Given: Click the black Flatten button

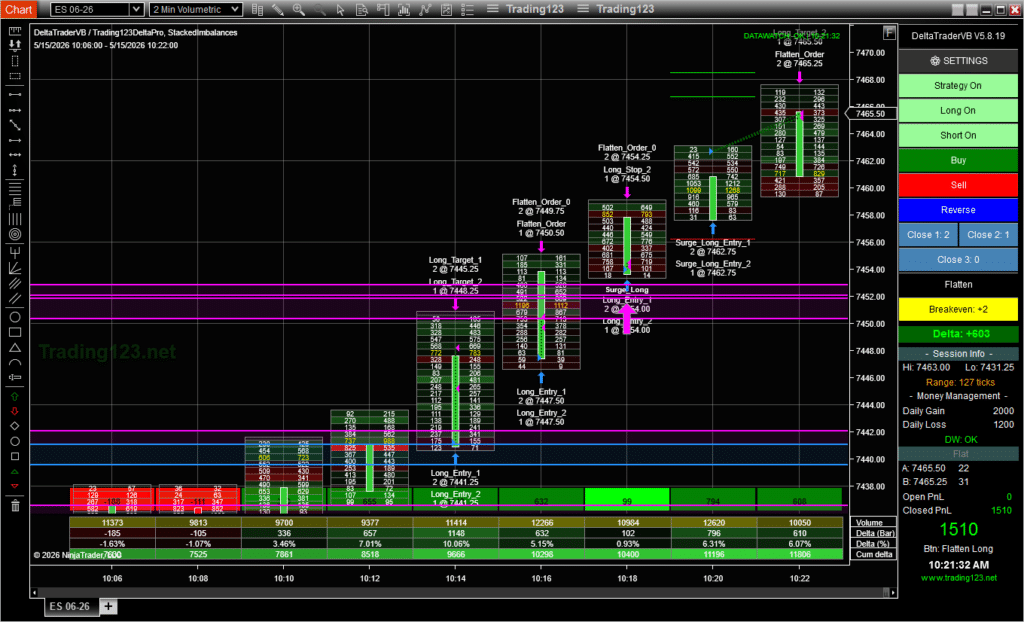Looking at the screenshot, I should point(958,284).
